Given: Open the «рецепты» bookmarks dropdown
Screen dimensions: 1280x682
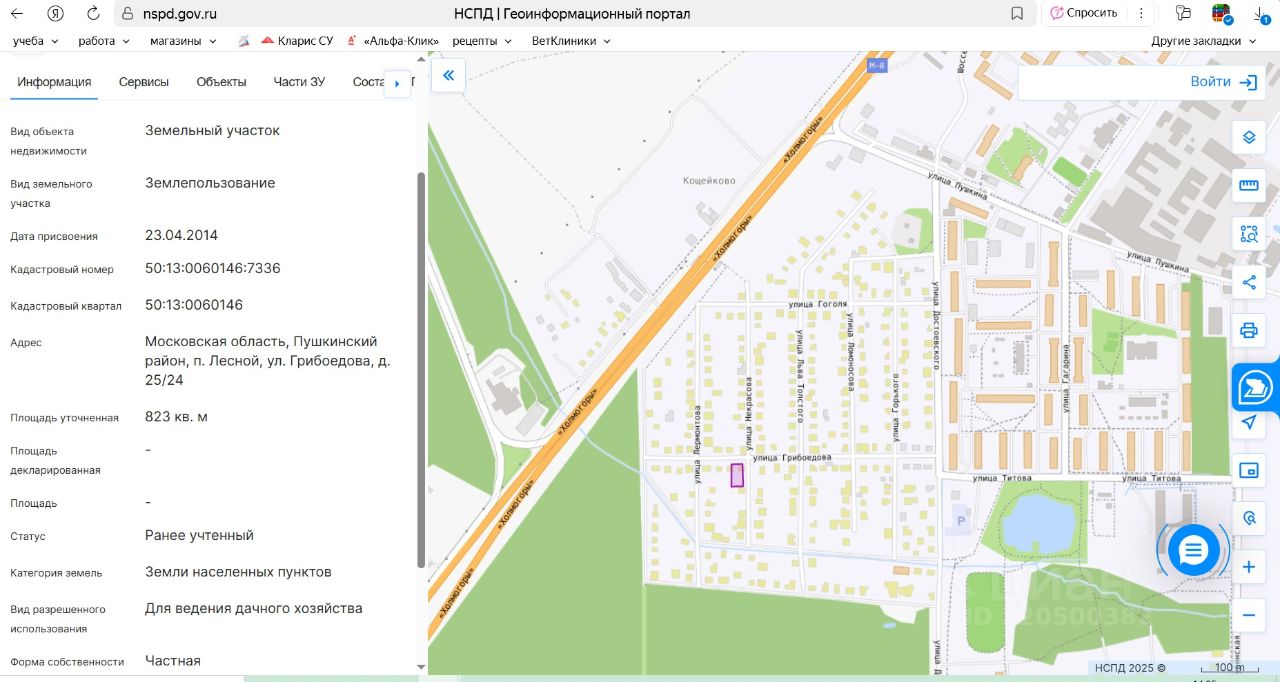Looking at the screenshot, I should coord(482,41).
